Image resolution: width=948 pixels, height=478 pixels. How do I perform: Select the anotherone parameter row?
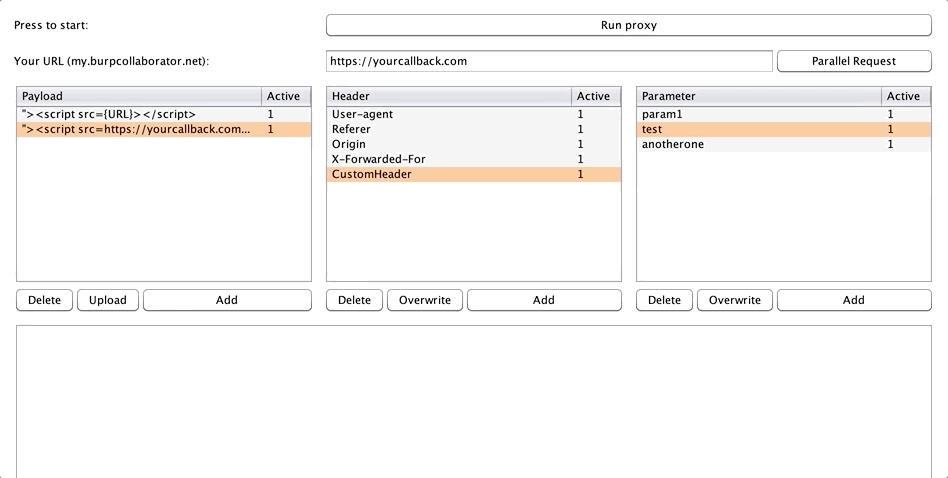pyautogui.click(x=784, y=144)
